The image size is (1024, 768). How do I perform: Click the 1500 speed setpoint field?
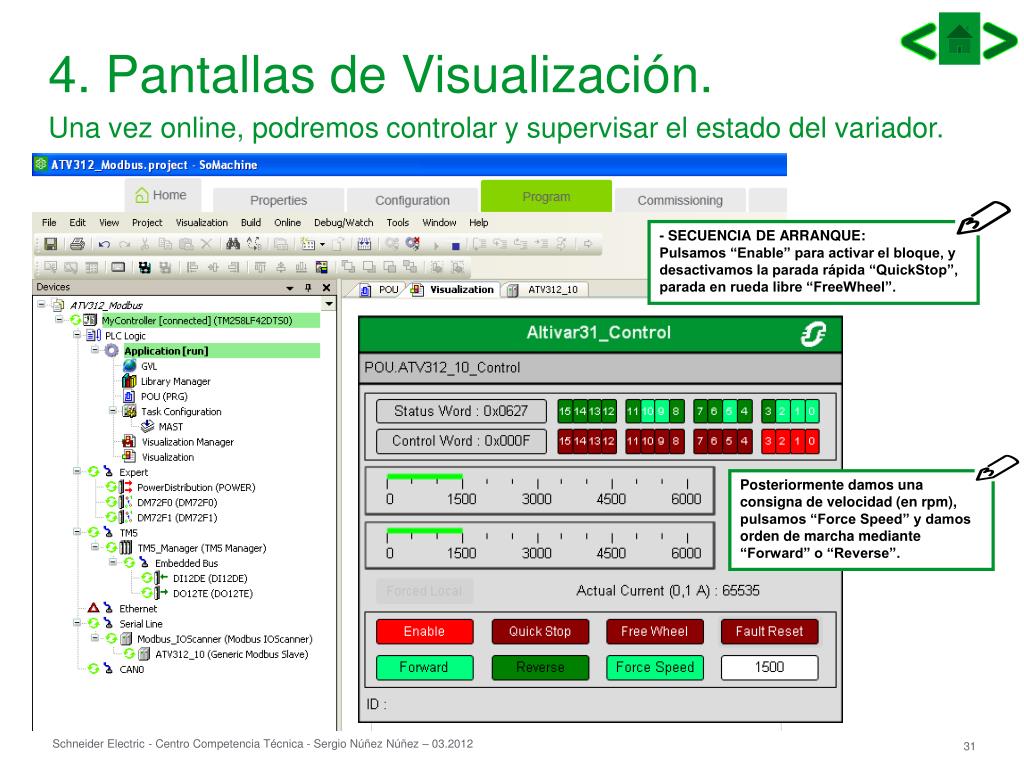(769, 667)
